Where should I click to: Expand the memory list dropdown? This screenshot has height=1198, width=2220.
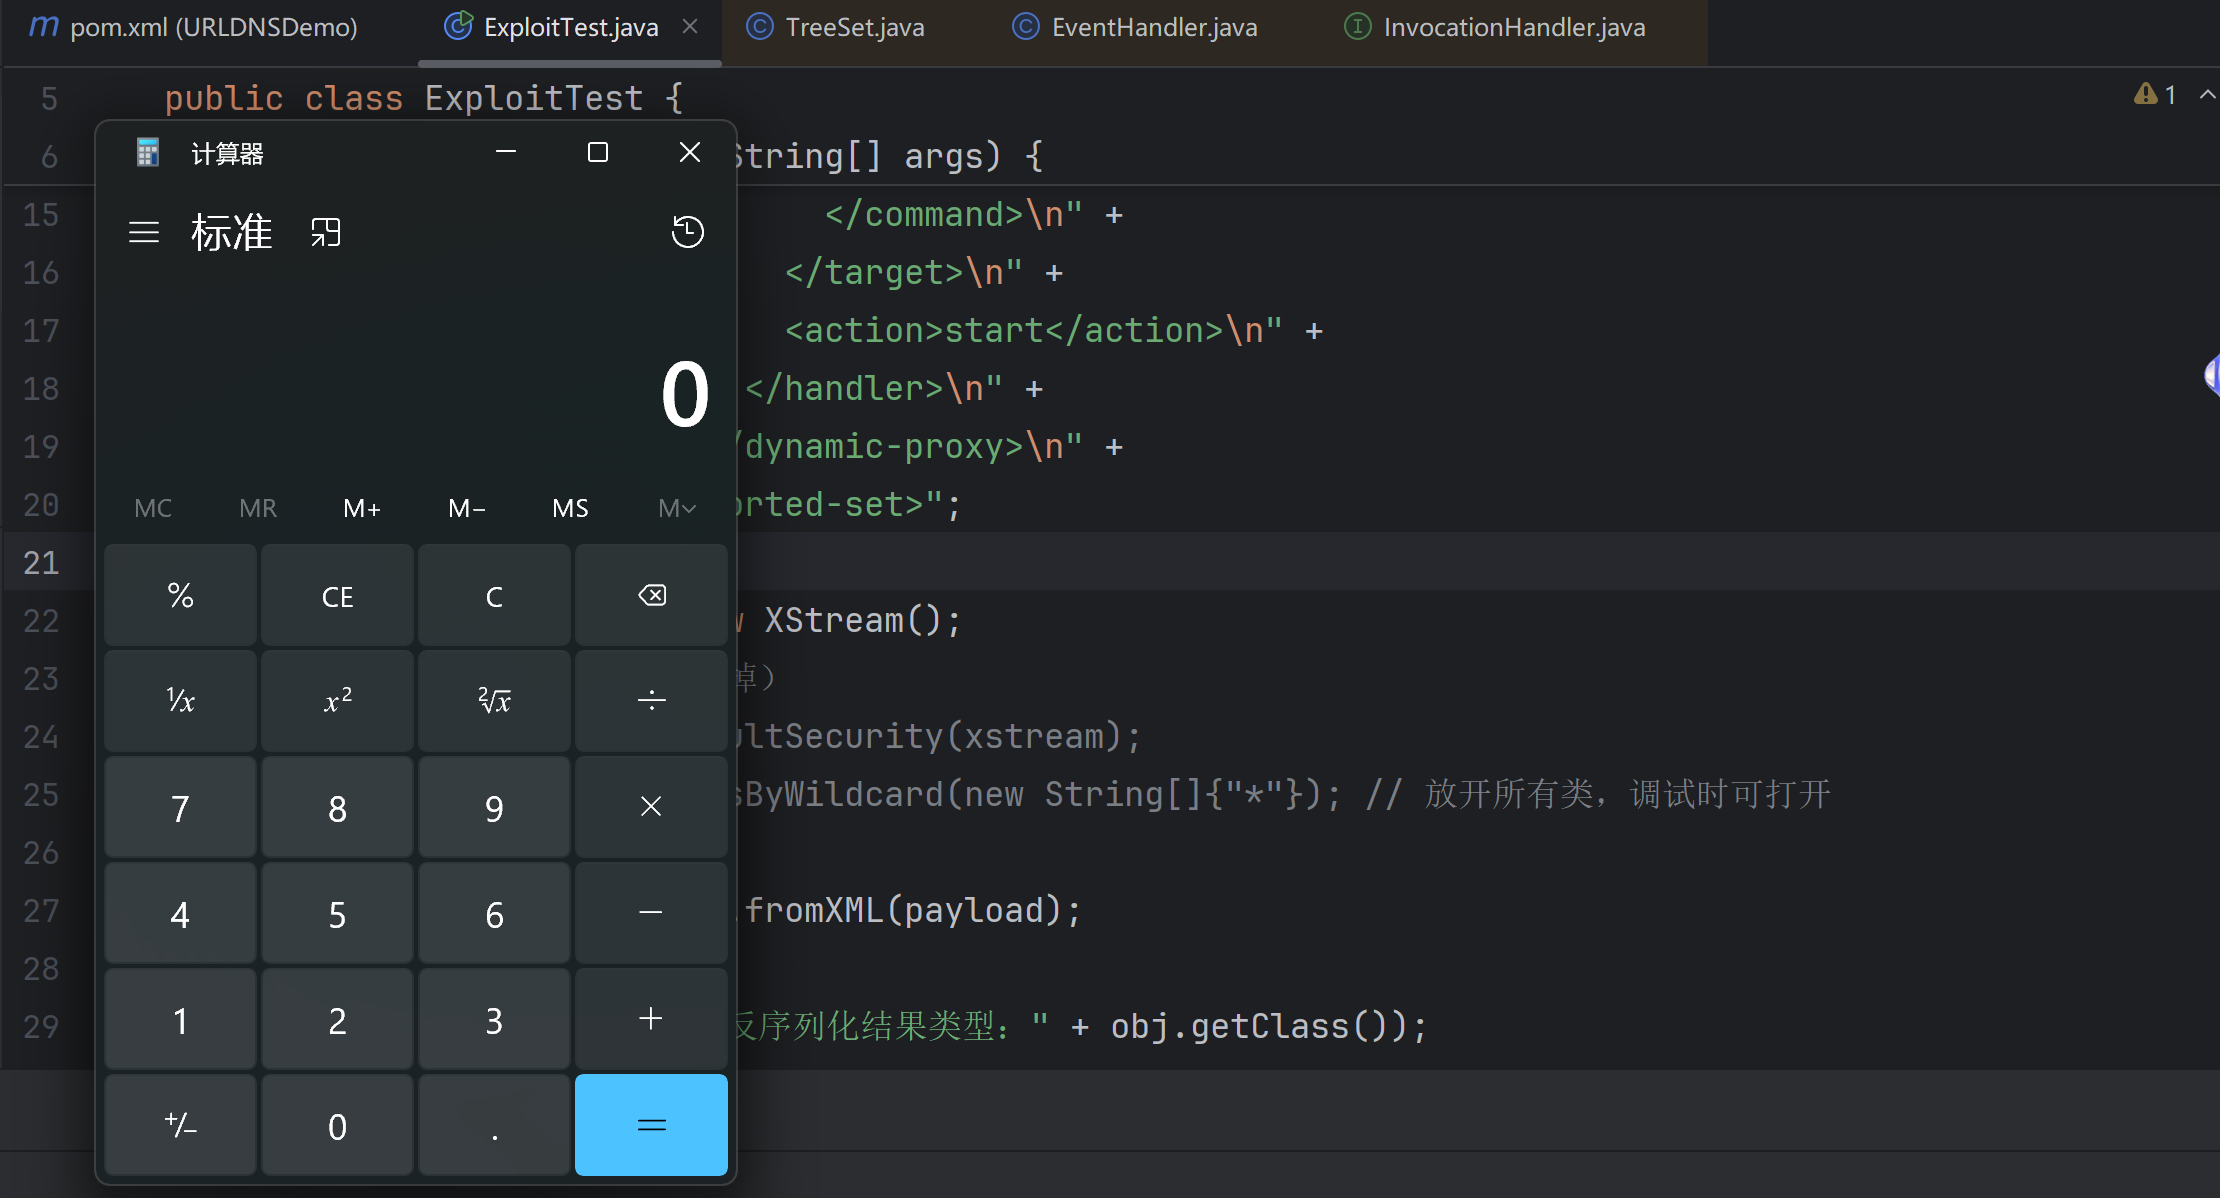tap(677, 508)
